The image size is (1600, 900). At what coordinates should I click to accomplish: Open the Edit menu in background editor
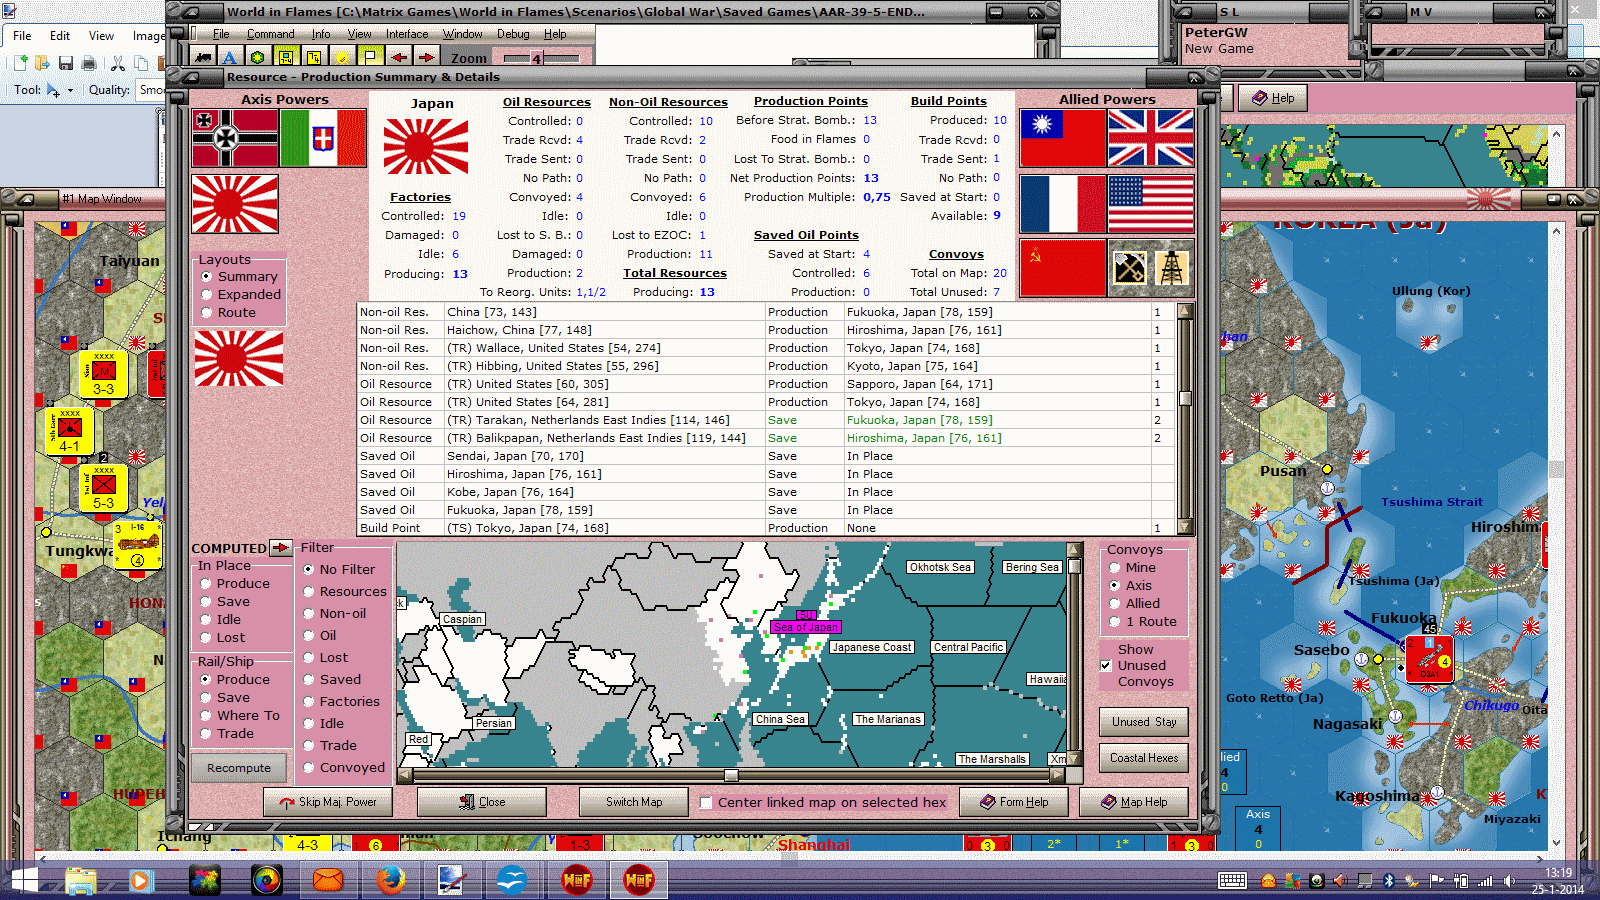point(60,36)
